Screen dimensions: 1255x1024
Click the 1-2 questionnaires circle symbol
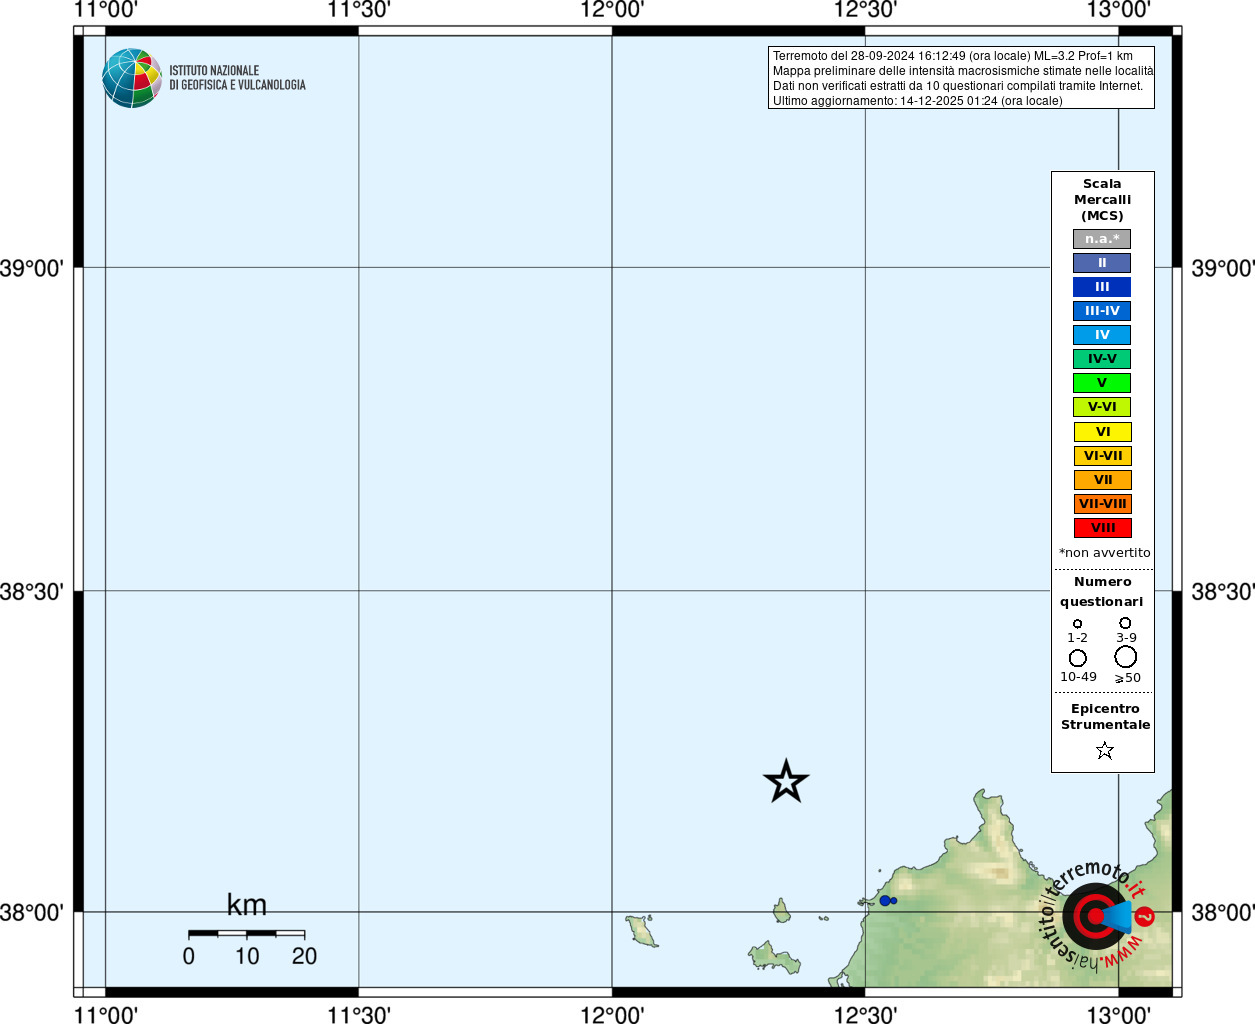coord(1077,623)
